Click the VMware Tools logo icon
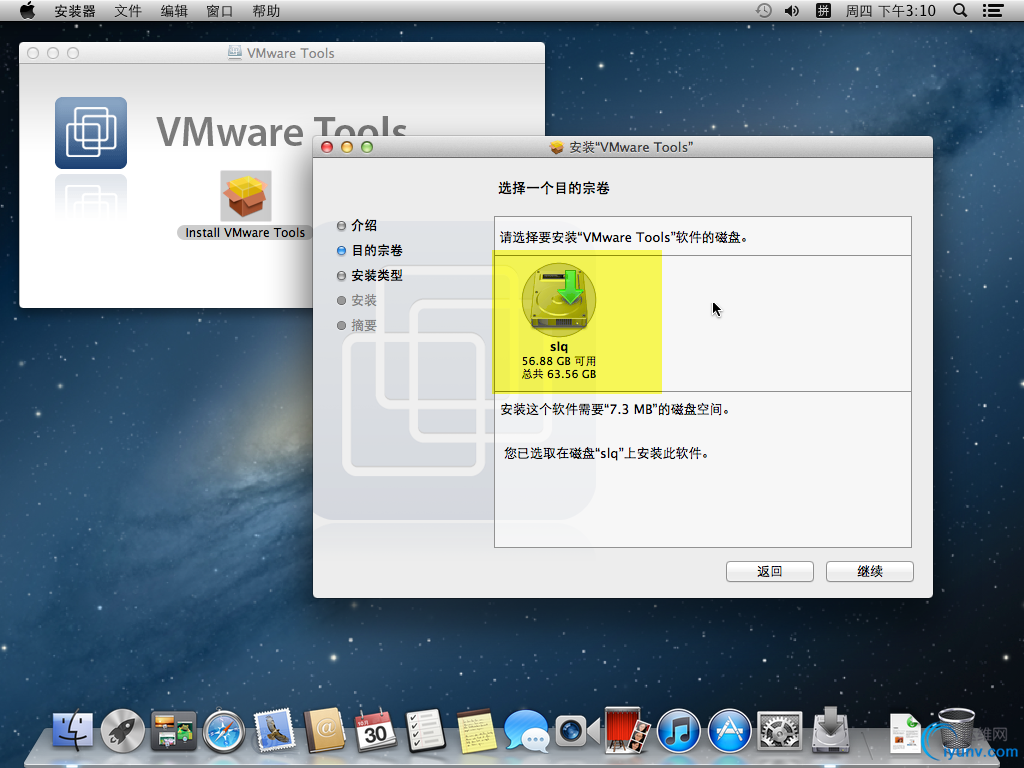 point(91,133)
